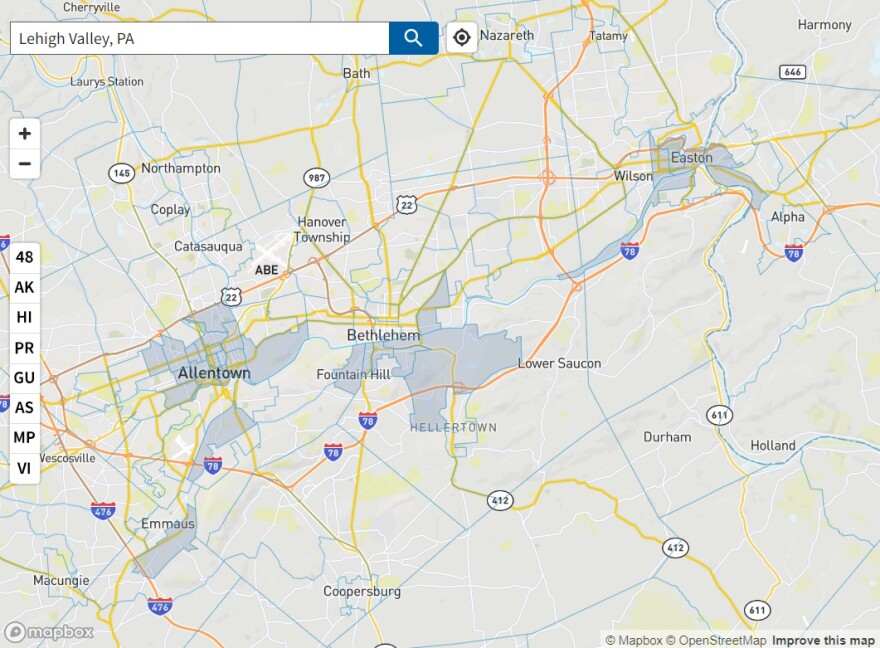Click the Mapbox logo
This screenshot has height=648, width=880.
point(49,632)
